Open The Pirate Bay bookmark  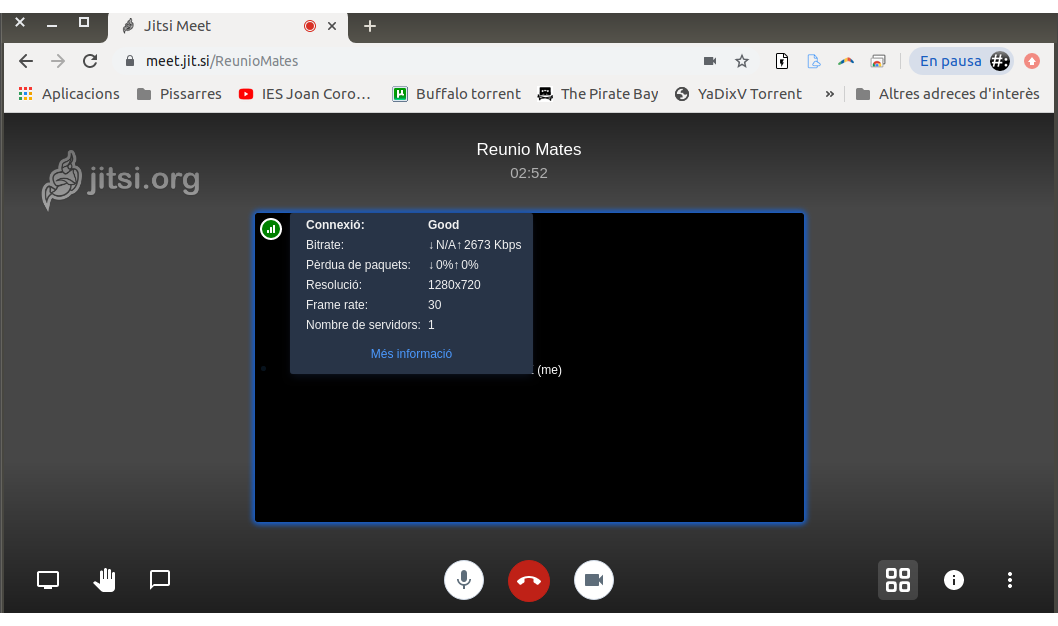click(598, 94)
